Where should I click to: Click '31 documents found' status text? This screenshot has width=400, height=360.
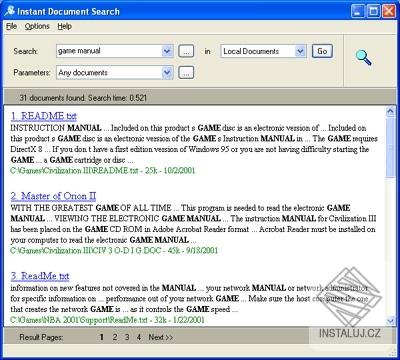[x=83, y=98]
